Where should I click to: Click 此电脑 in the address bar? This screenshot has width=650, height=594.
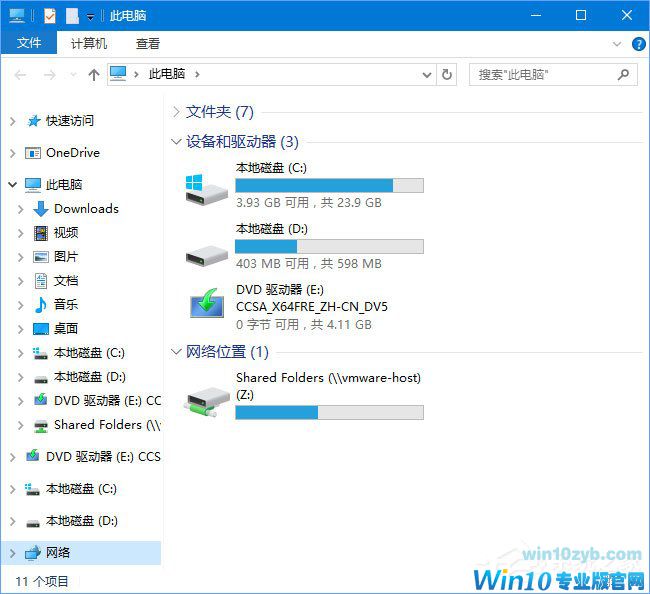tap(167, 74)
